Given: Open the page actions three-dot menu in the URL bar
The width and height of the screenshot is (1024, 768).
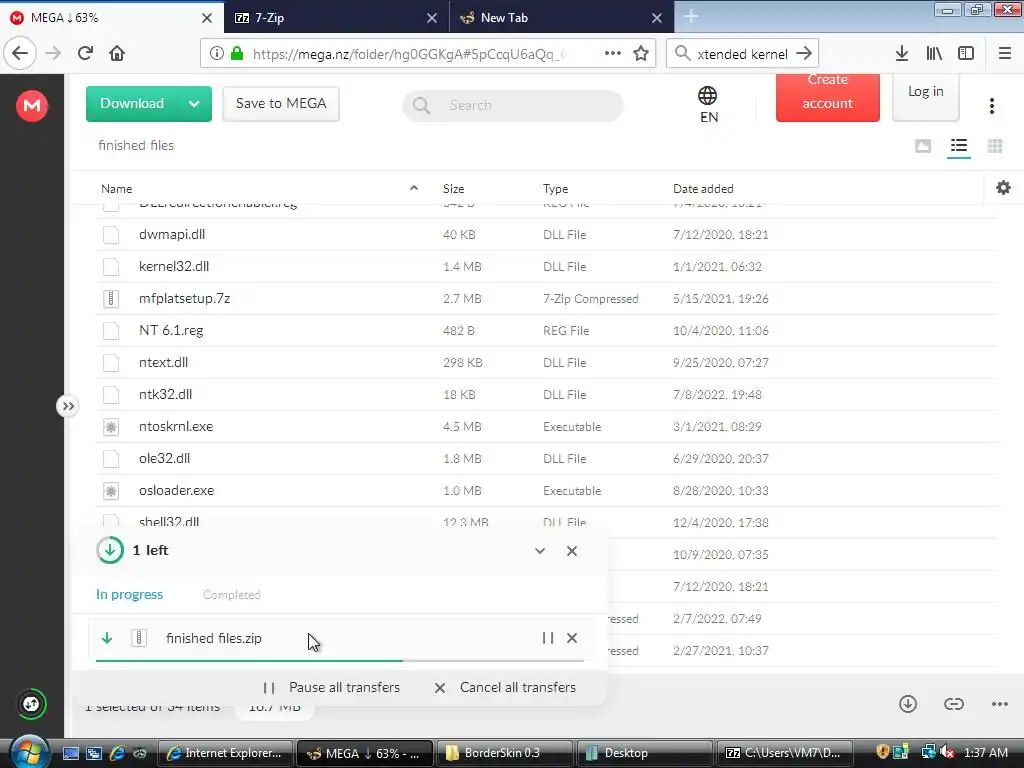Looking at the screenshot, I should (613, 54).
